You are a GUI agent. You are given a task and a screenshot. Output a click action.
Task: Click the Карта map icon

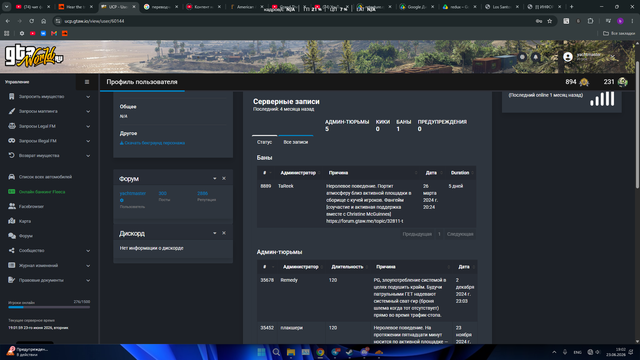11,221
